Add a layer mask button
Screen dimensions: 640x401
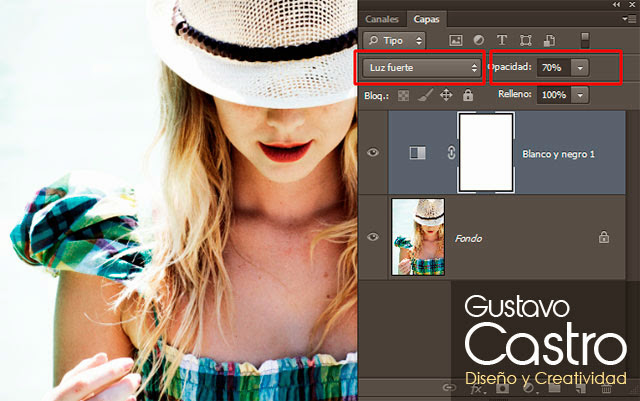pos(502,388)
